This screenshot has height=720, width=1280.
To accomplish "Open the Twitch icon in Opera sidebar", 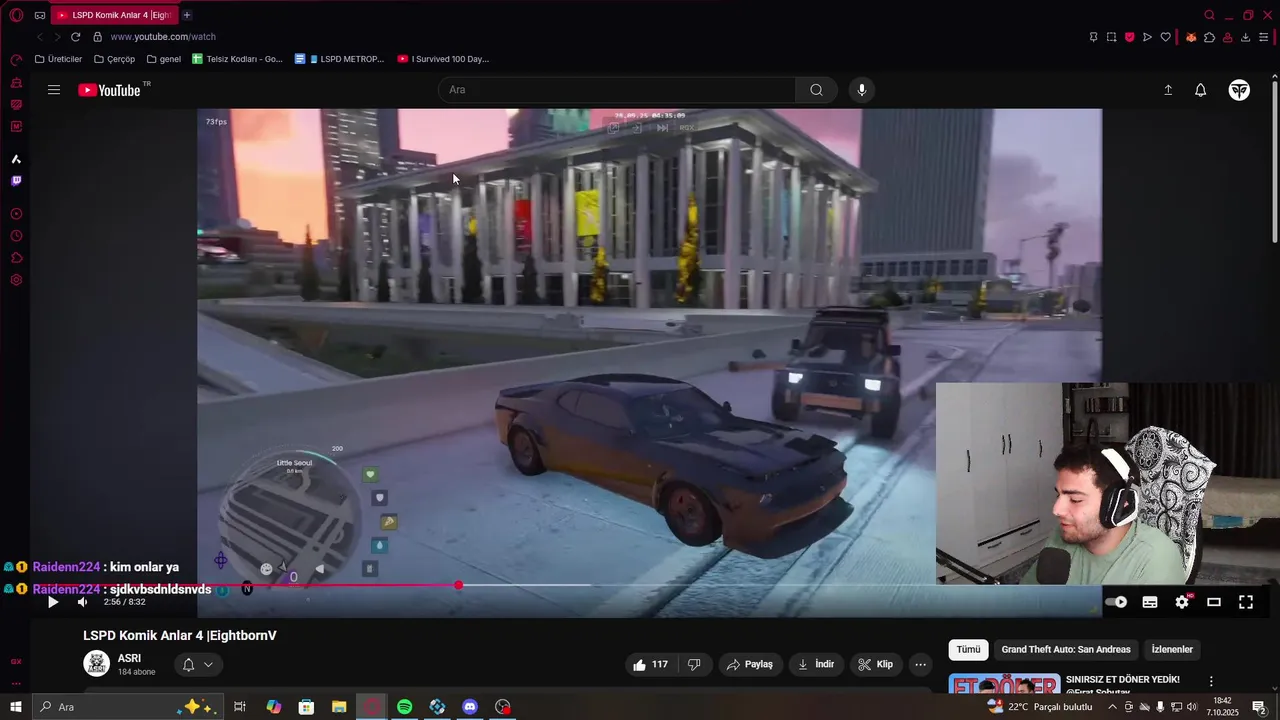I will click(x=16, y=181).
